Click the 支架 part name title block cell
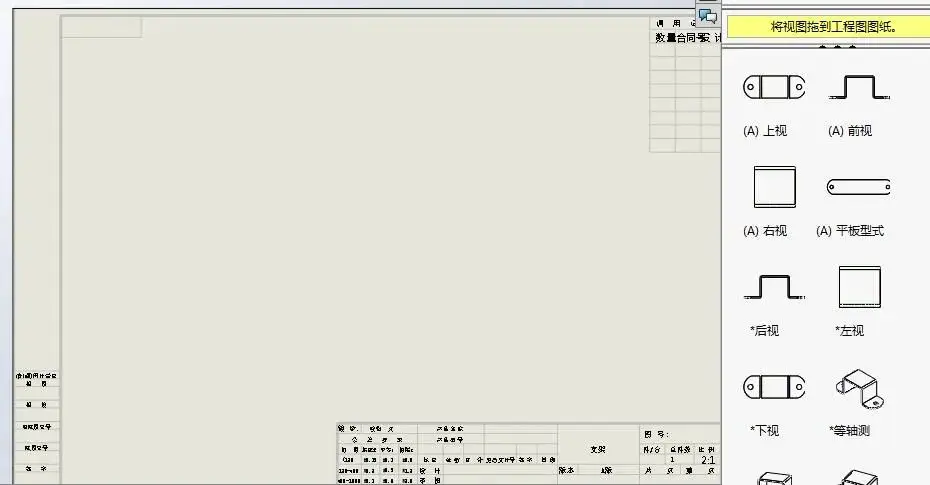The height and width of the screenshot is (485, 930). [x=598, y=449]
